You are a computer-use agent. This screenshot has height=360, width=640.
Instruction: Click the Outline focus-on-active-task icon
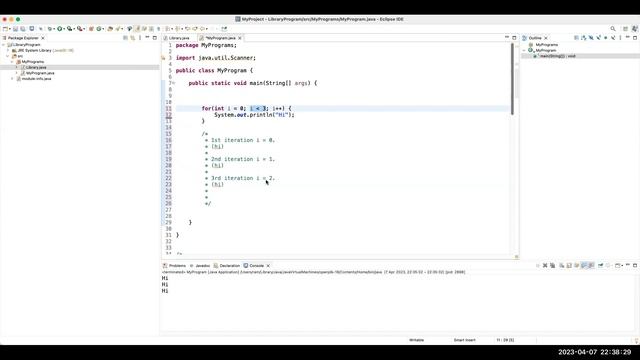coord(576,38)
